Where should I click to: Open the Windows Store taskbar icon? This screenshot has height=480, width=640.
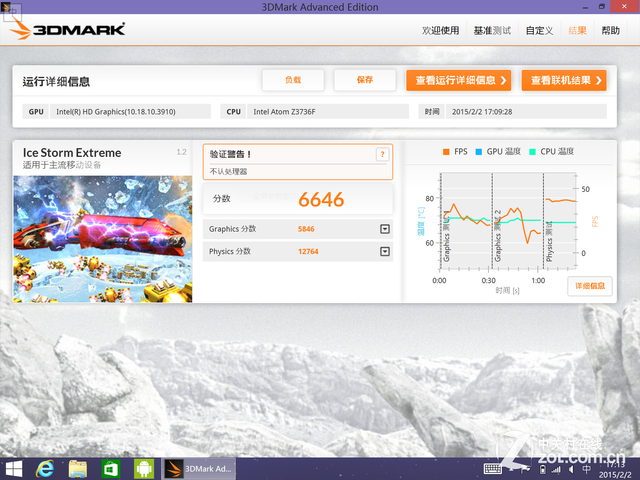(x=110, y=469)
